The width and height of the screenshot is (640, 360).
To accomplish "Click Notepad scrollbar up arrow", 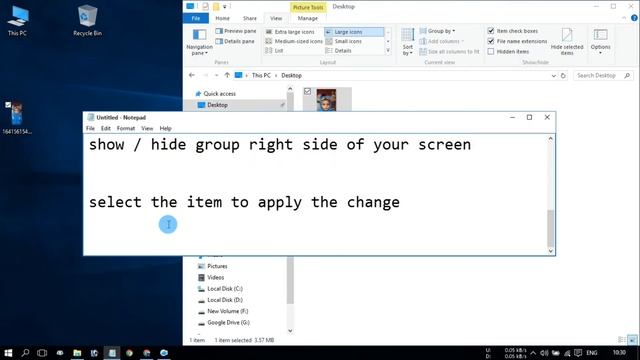I will click(551, 139).
